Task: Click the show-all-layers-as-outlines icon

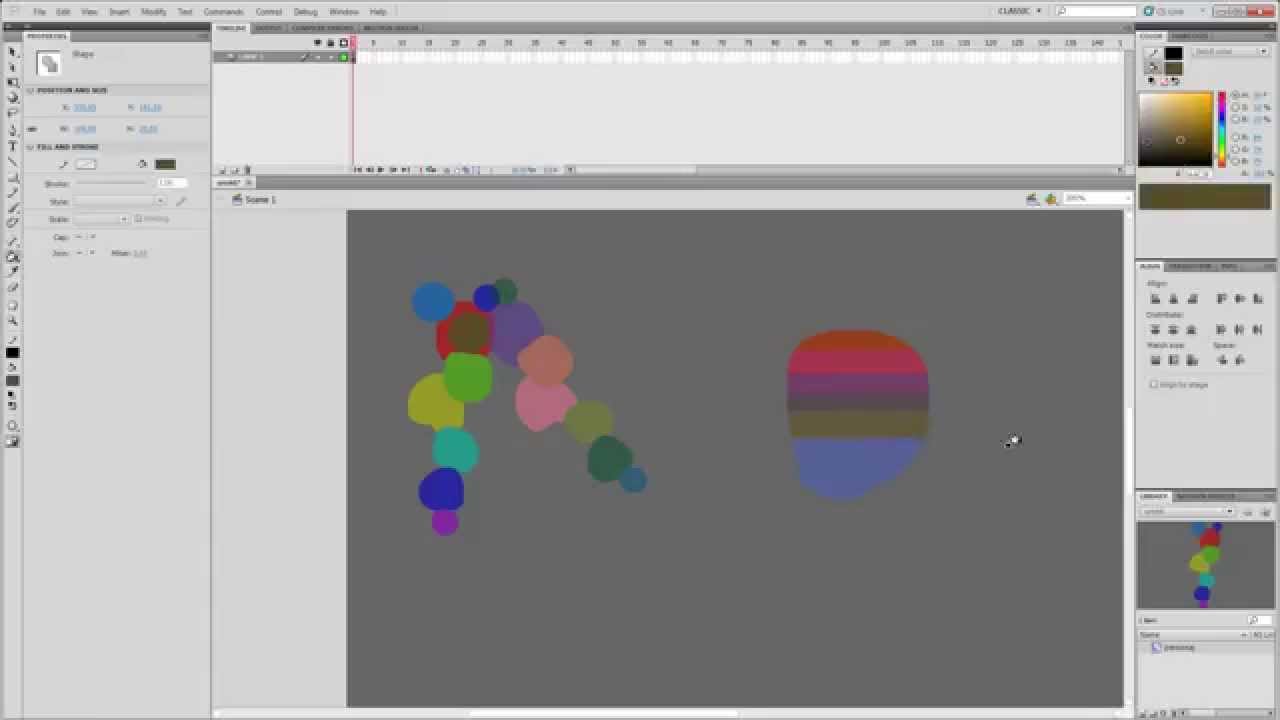Action: tap(344, 43)
